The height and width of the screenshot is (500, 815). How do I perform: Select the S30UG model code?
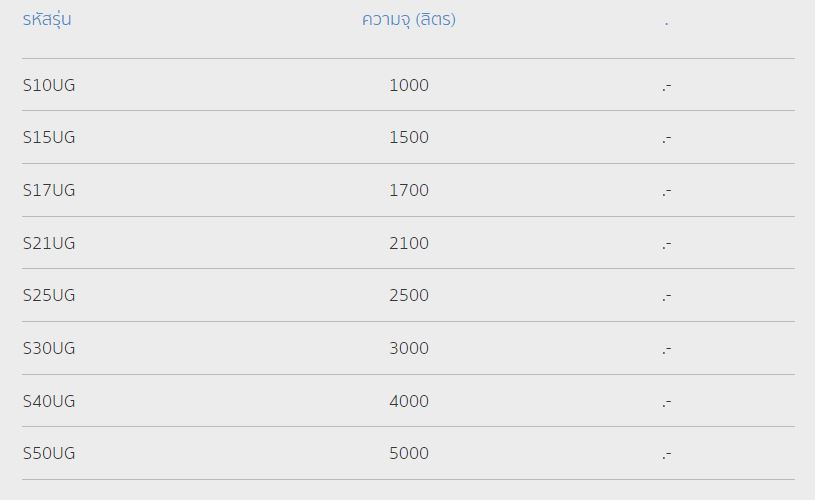(x=49, y=349)
